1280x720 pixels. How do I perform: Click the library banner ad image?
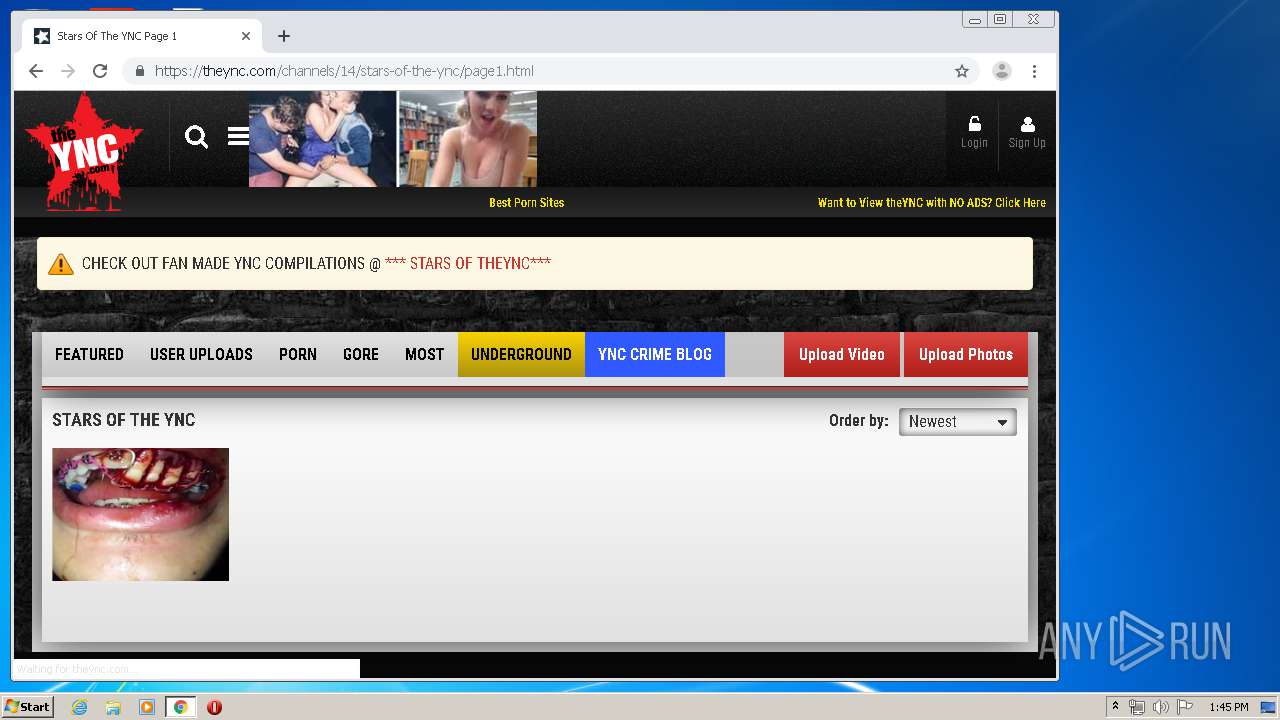click(468, 139)
